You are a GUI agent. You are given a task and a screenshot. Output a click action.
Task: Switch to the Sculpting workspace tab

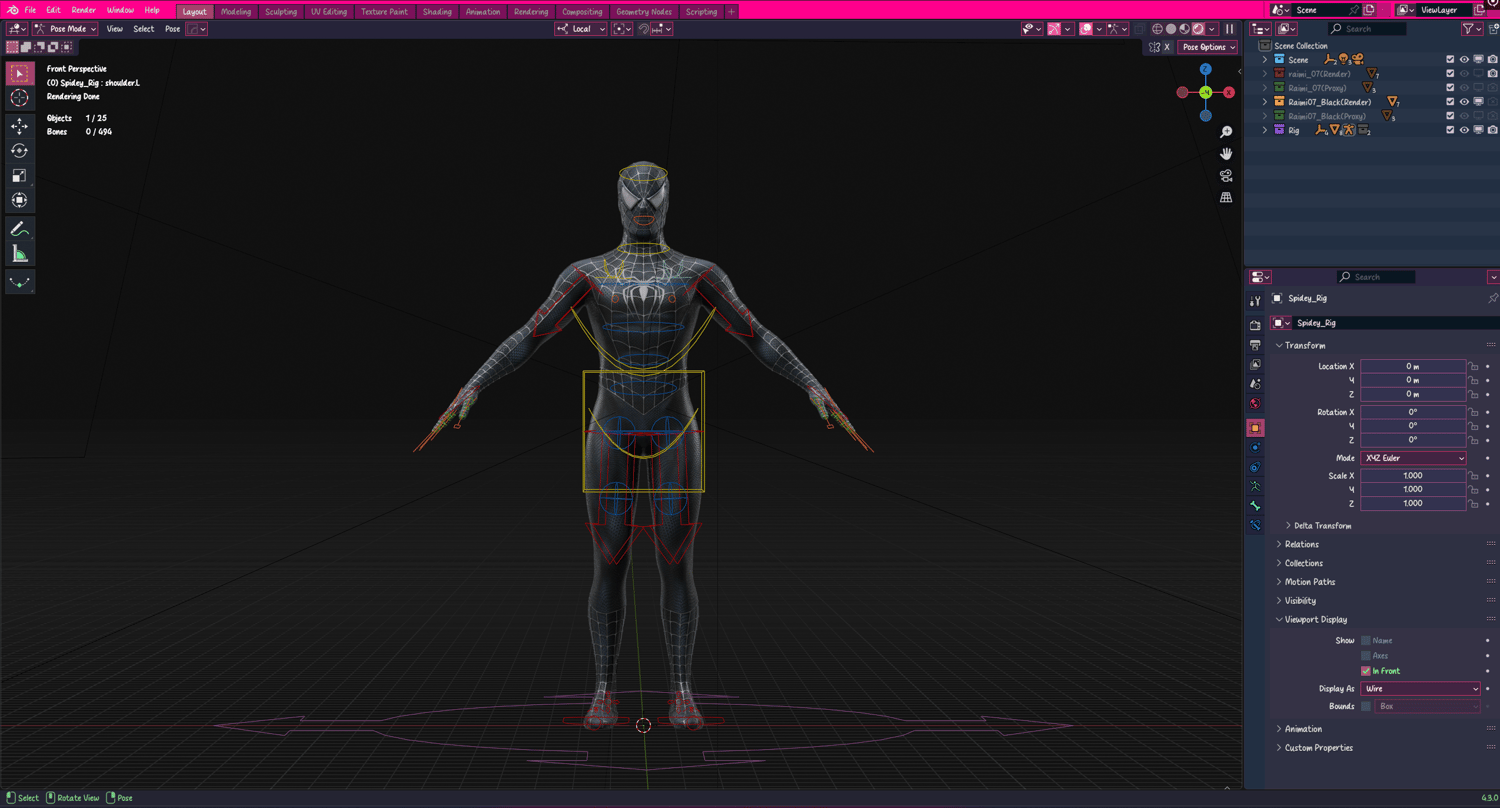(281, 12)
